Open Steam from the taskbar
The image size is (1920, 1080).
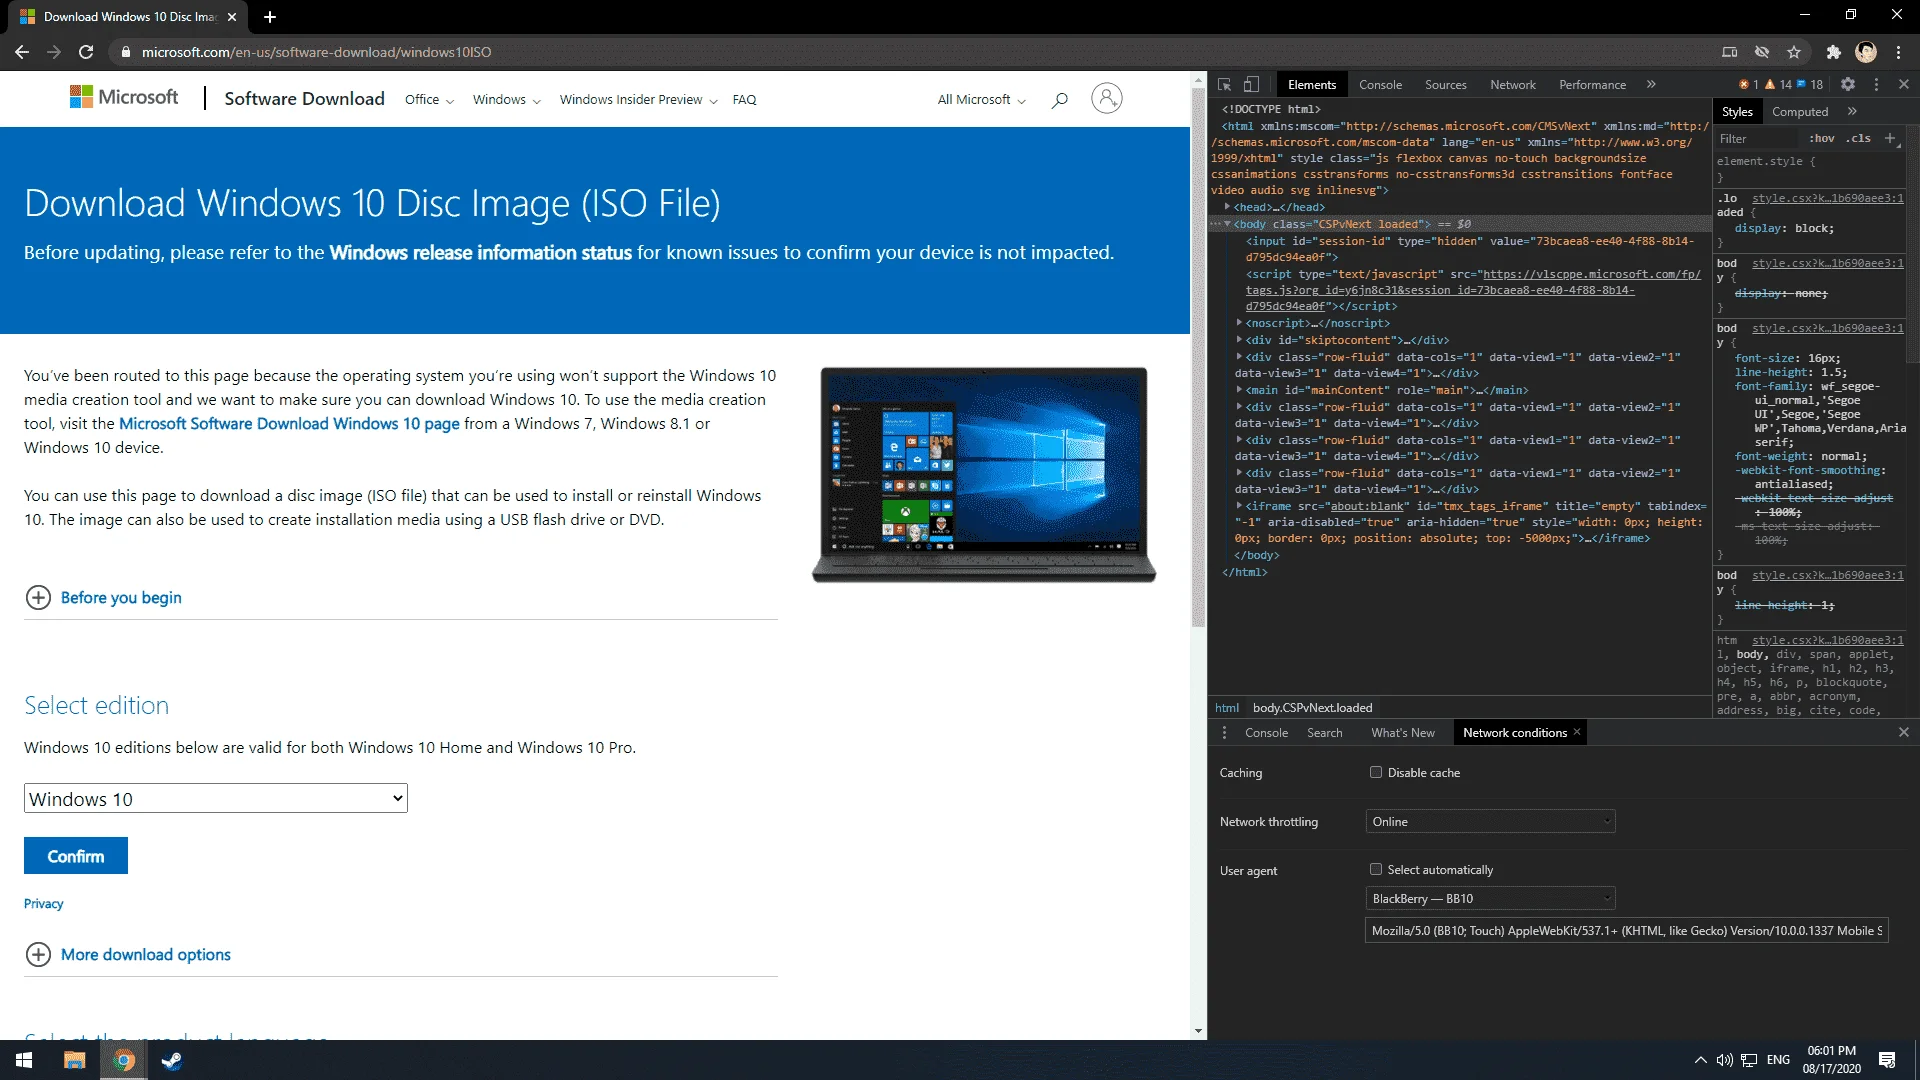(172, 1060)
